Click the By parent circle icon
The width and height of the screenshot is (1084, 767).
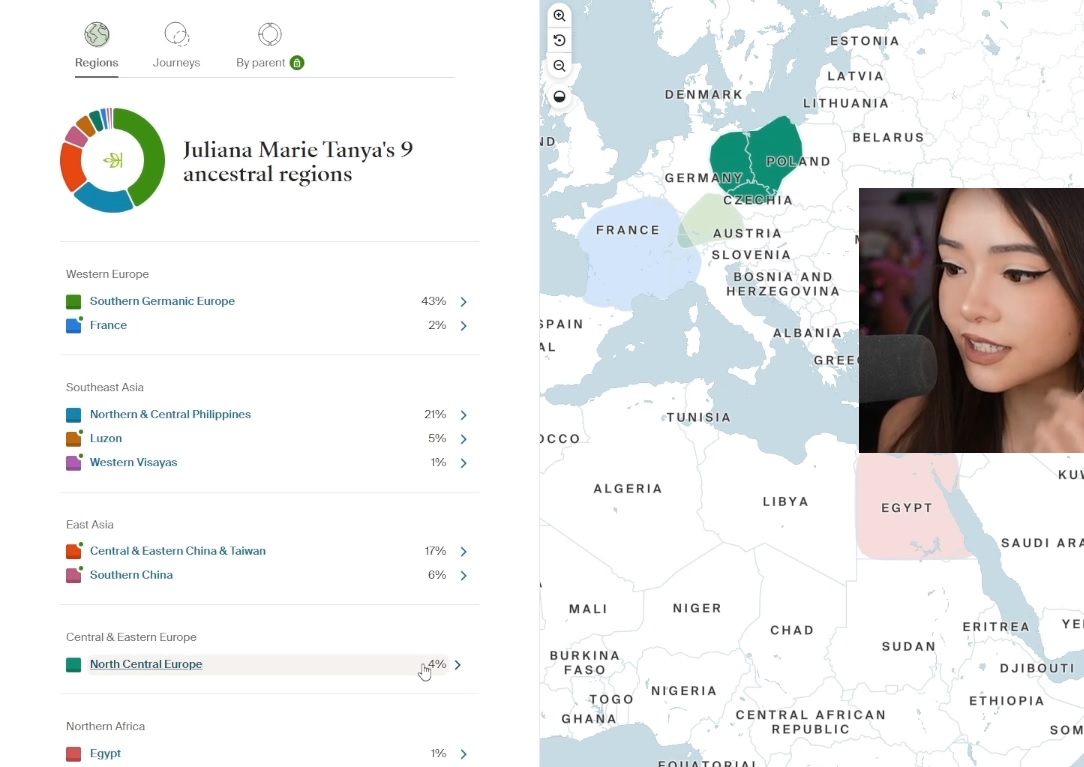[x=270, y=34]
